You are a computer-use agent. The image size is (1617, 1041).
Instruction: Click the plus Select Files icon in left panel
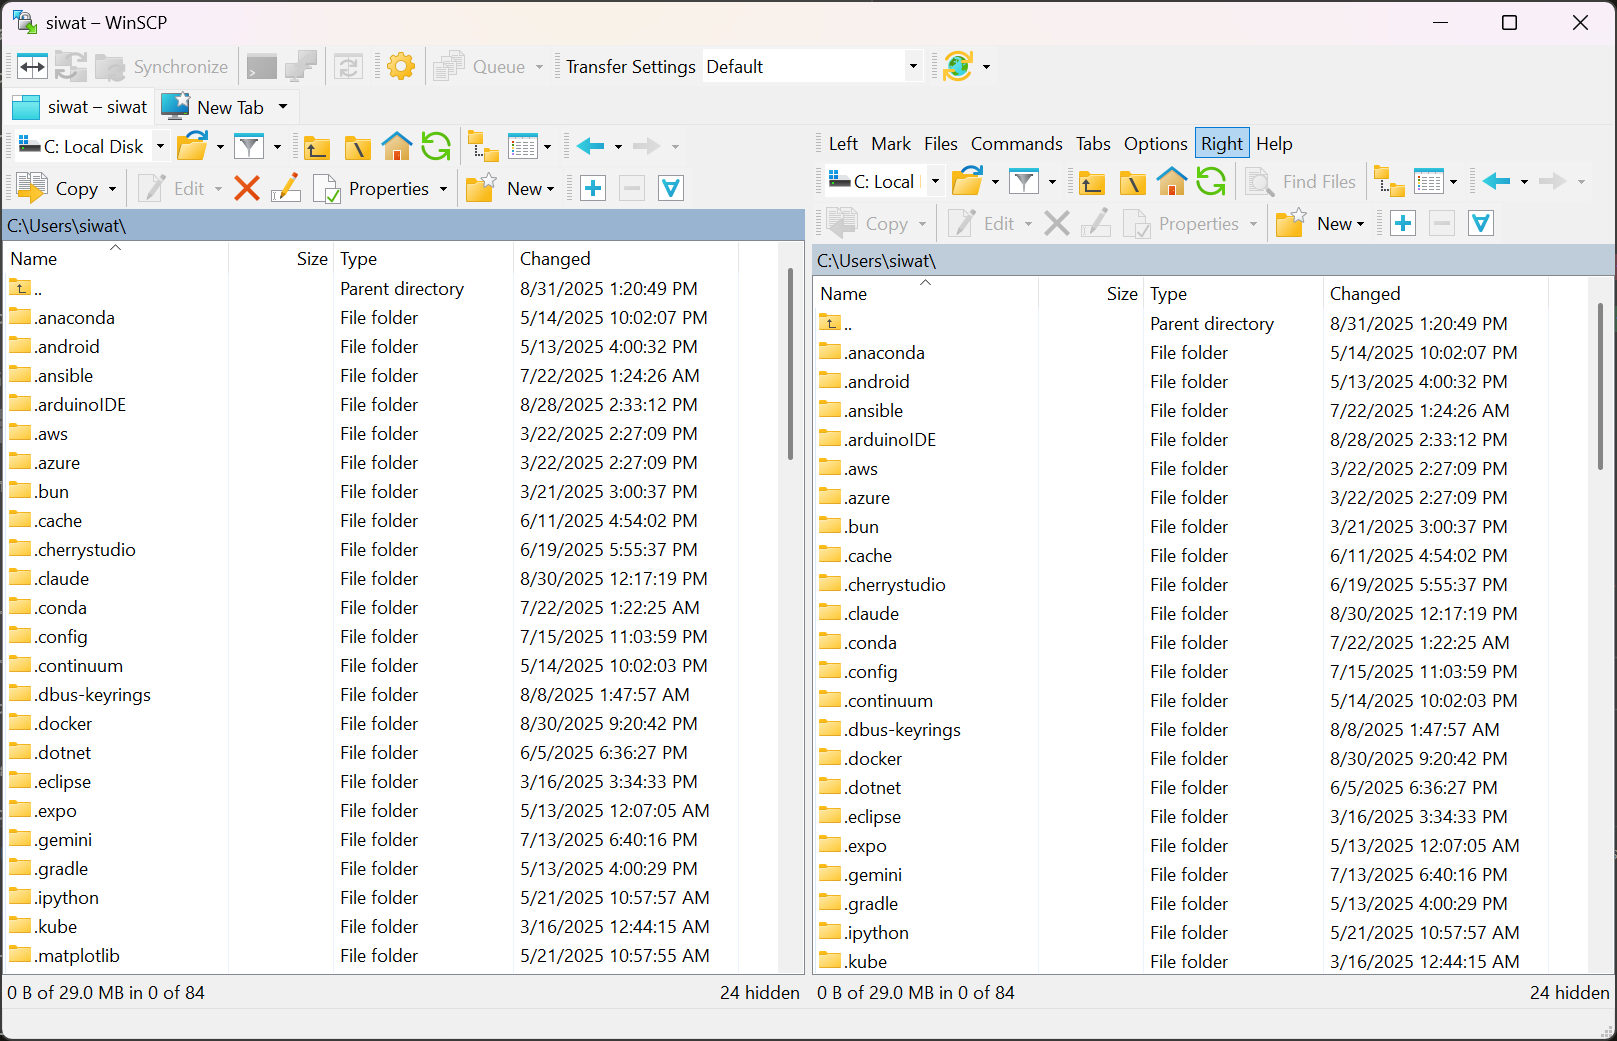pyautogui.click(x=593, y=188)
